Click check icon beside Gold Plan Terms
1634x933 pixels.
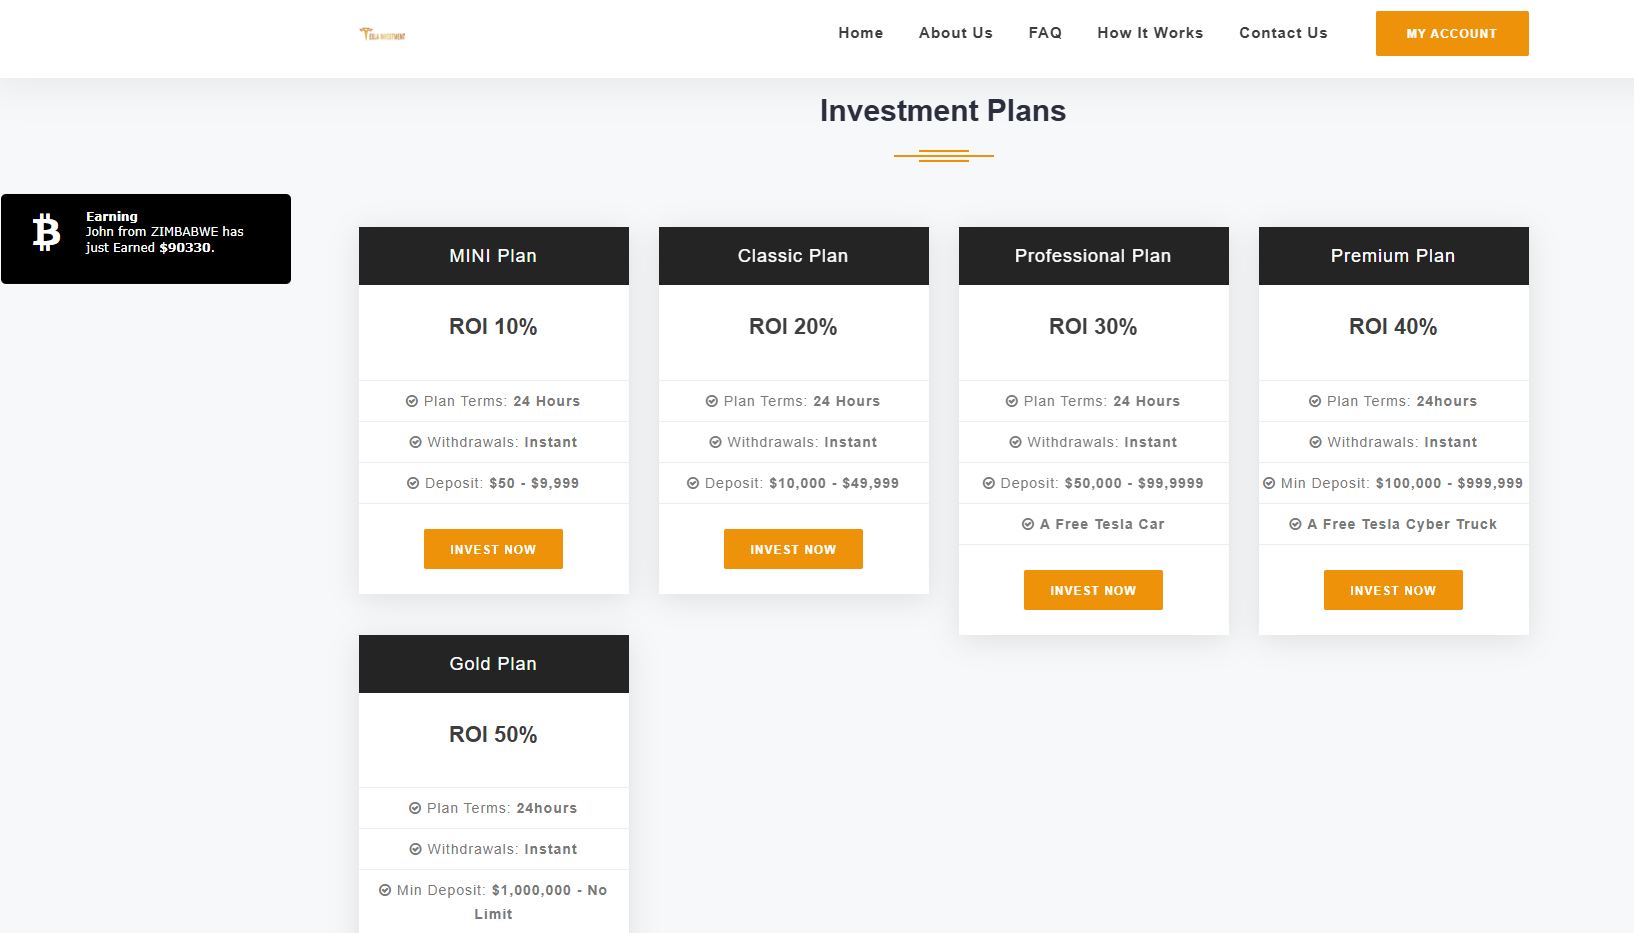[415, 808]
